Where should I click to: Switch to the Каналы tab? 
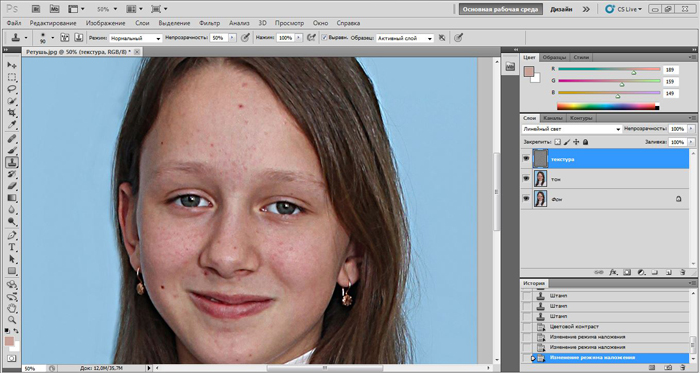(x=553, y=118)
